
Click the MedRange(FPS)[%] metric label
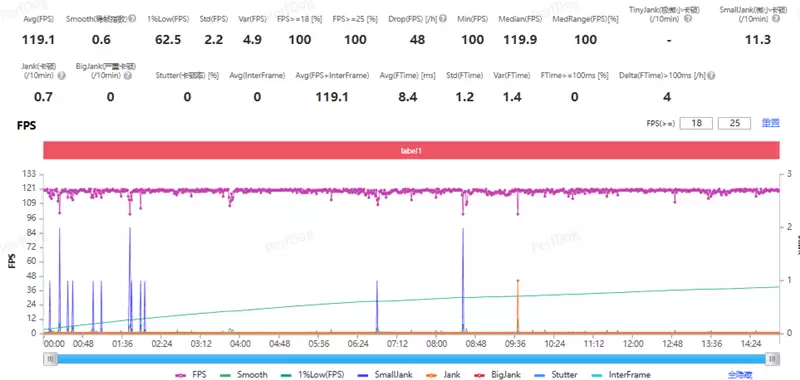tap(586, 19)
